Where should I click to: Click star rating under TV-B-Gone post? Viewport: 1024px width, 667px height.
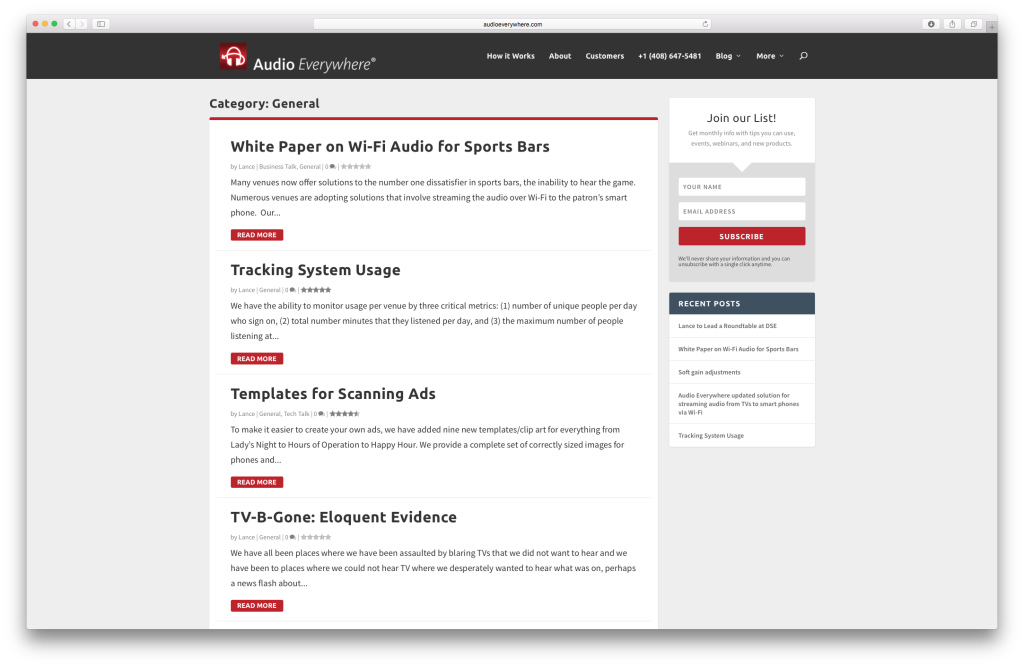click(x=315, y=537)
